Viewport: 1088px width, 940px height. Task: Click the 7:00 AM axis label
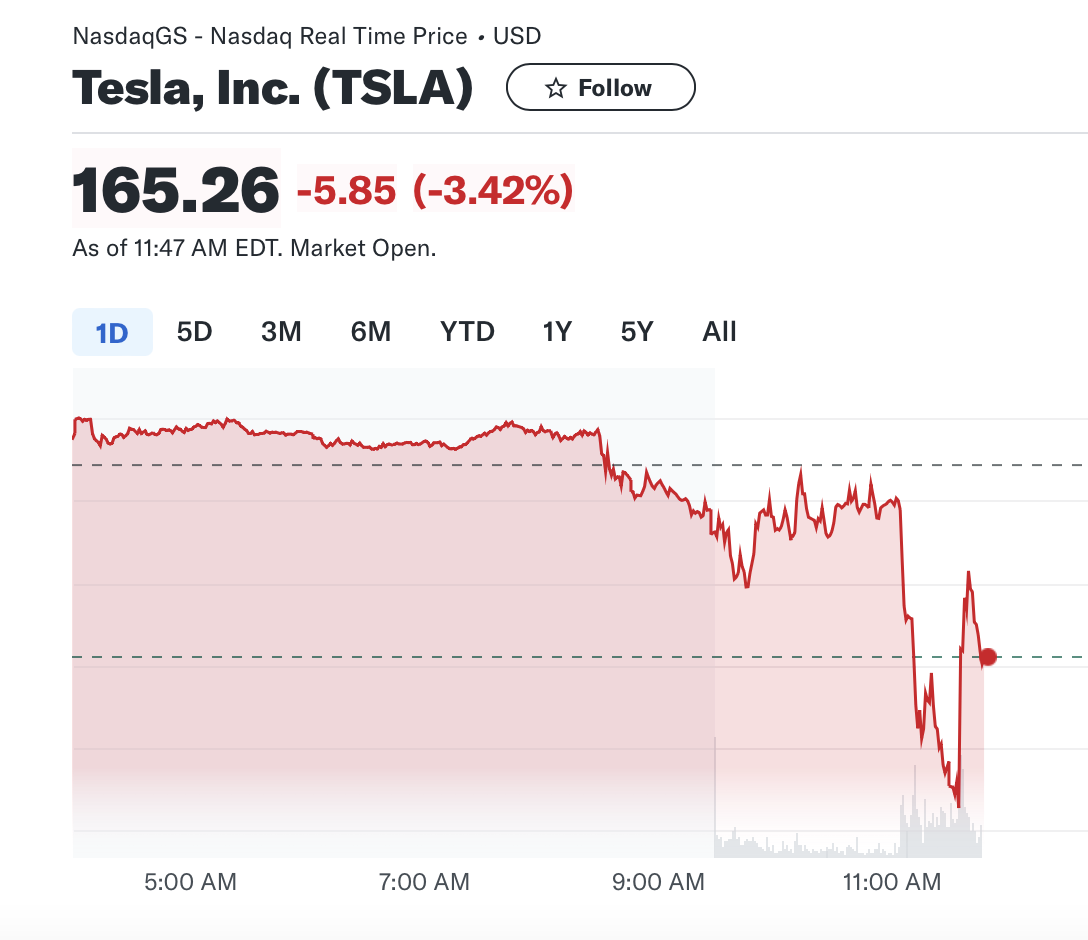pos(423,882)
